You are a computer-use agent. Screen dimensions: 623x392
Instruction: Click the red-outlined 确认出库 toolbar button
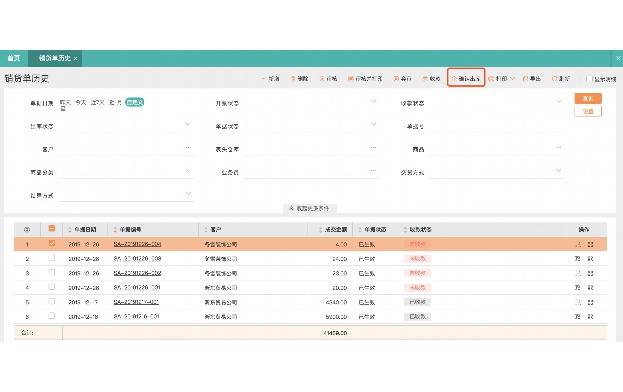click(466, 78)
